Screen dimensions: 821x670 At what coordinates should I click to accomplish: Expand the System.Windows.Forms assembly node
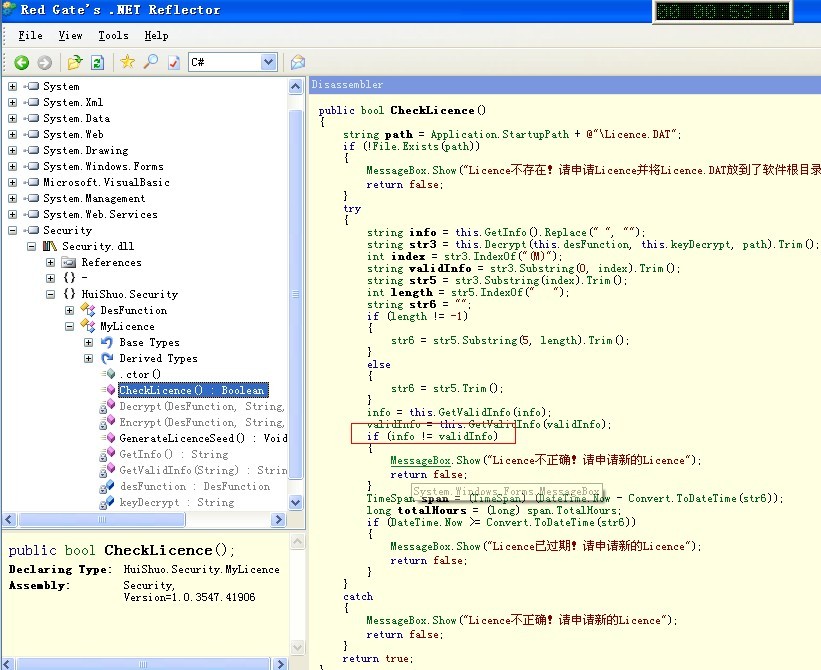13,166
